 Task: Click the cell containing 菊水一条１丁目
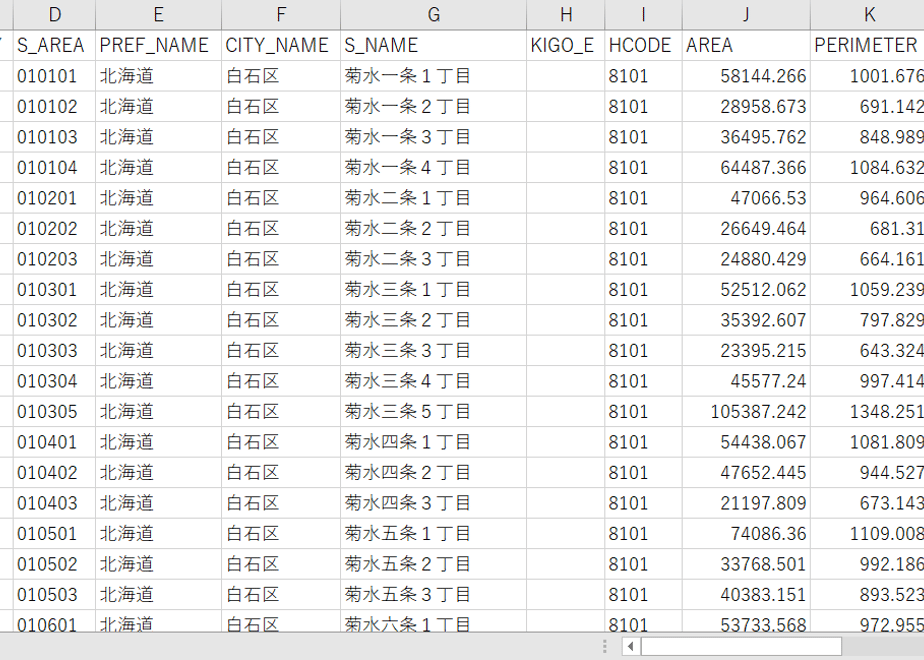click(x=433, y=76)
